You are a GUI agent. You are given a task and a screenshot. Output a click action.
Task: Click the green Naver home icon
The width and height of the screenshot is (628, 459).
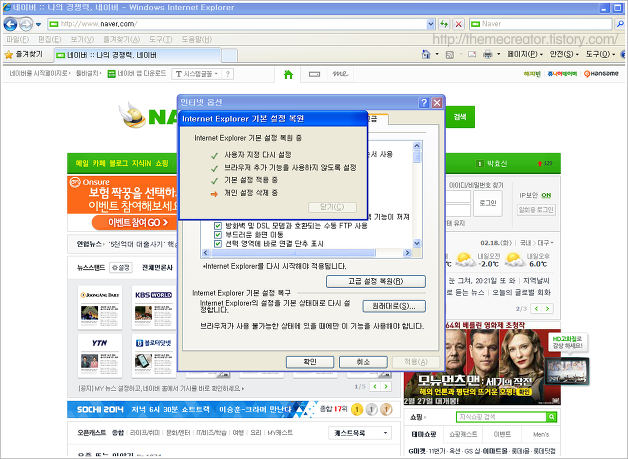pos(288,74)
